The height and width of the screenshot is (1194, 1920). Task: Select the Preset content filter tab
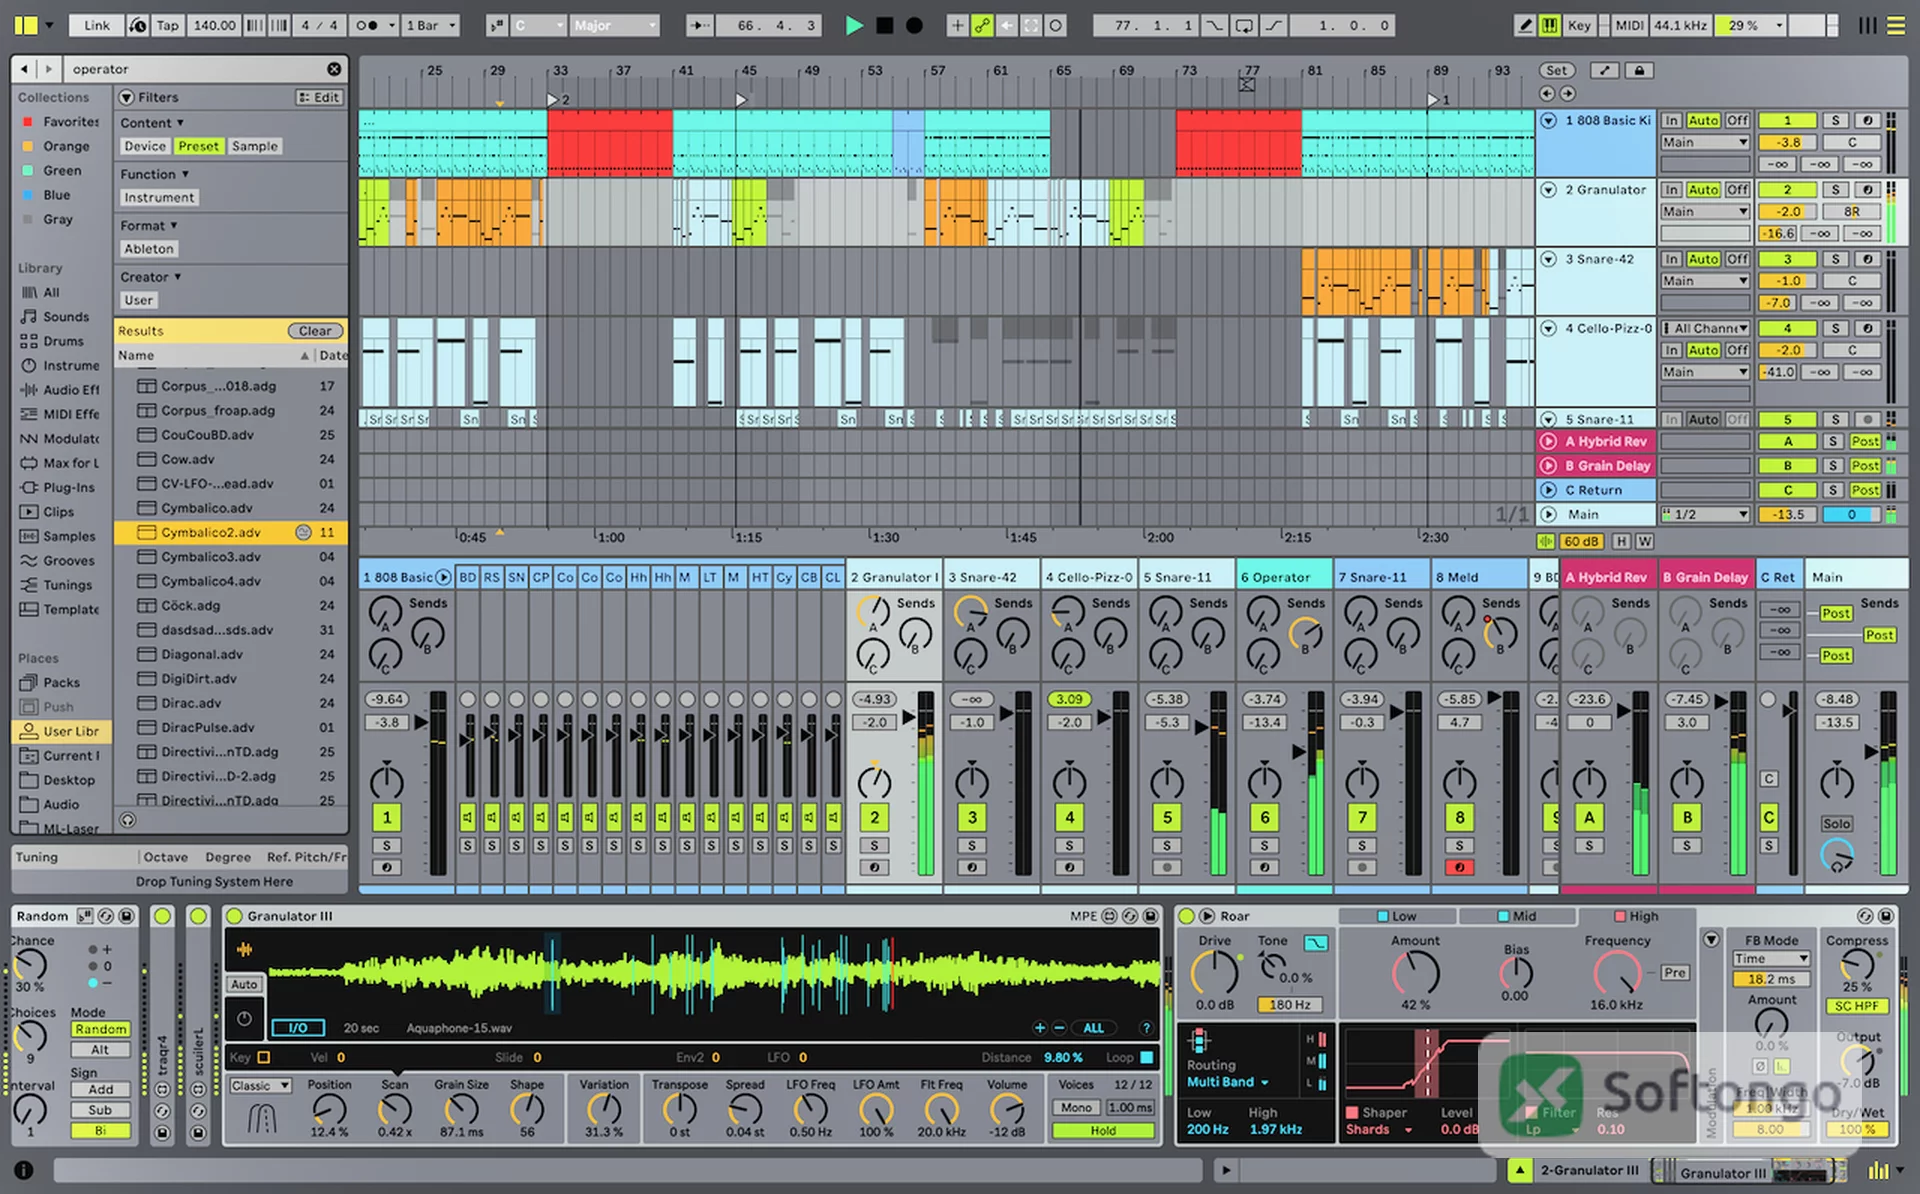(x=198, y=146)
